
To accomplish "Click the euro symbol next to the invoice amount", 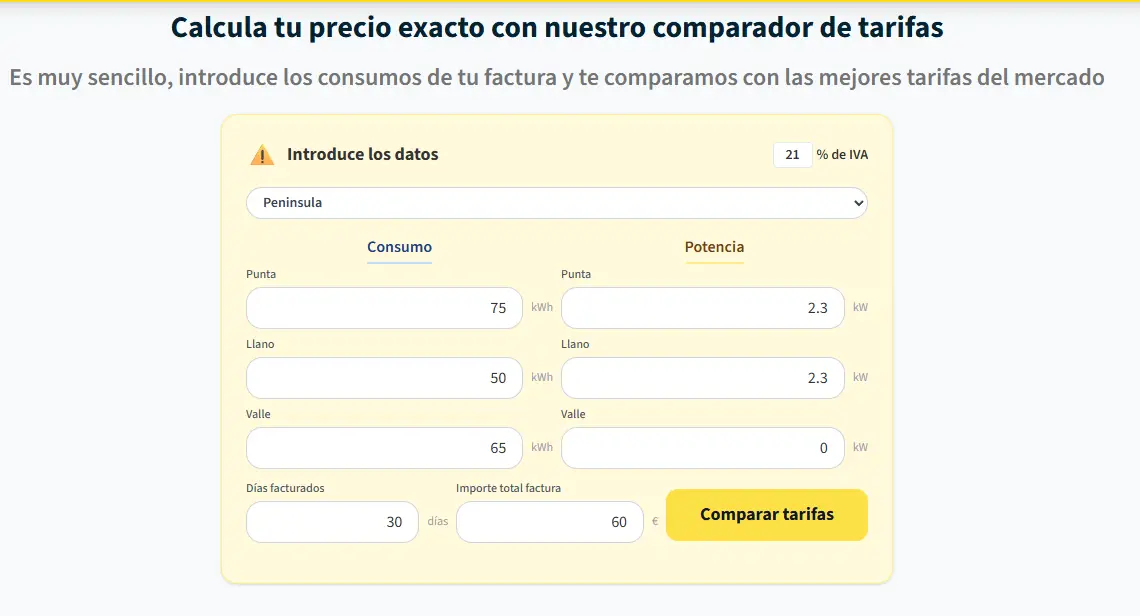I will [657, 521].
